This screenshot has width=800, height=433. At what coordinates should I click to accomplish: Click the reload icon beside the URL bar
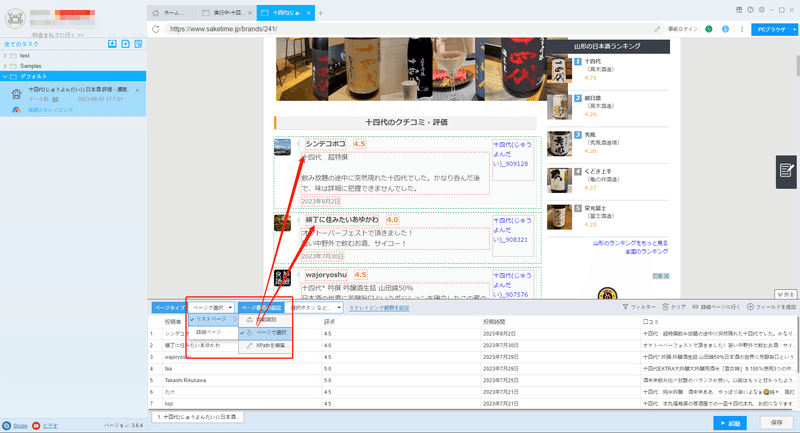point(156,29)
